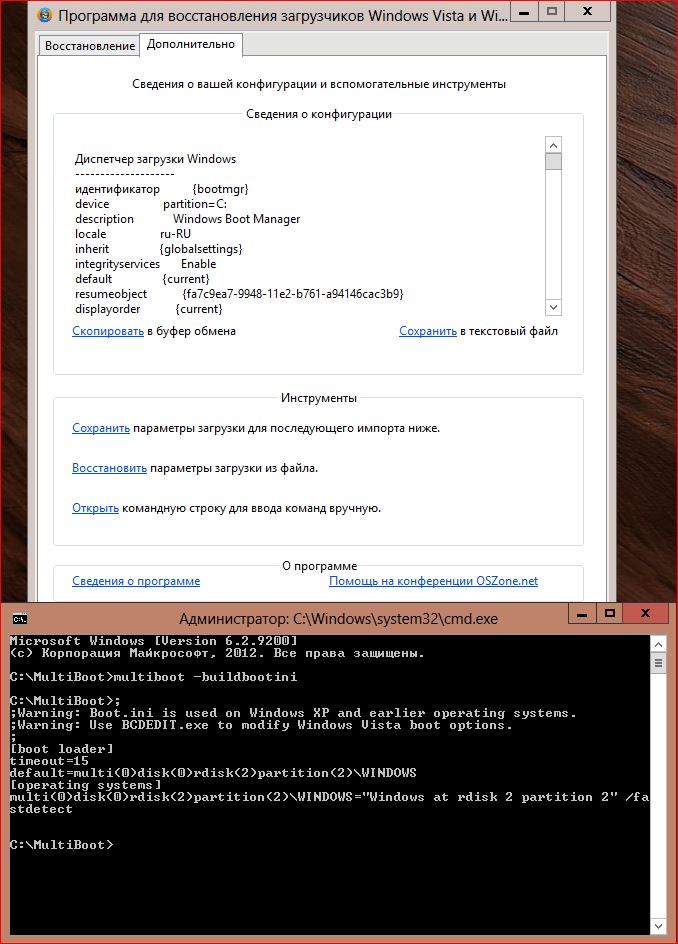Click the last 'C:\MultiBoot>' prompt in cmd
678x944 pixels.
pyautogui.click(x=61, y=845)
